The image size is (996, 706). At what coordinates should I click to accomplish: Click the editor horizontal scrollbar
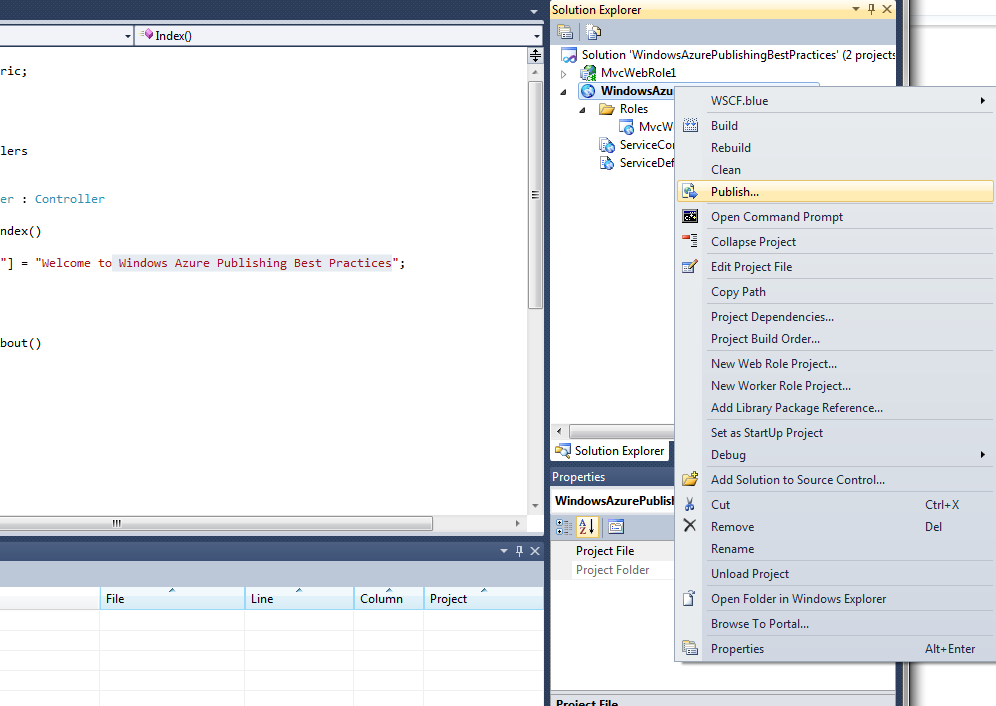point(216,524)
